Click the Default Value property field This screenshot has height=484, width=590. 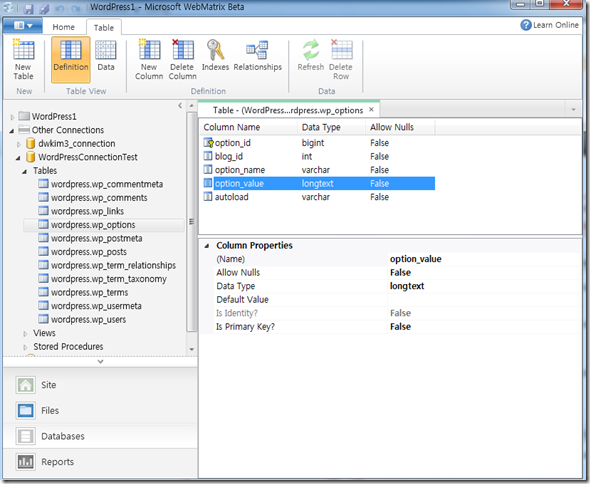(484, 300)
